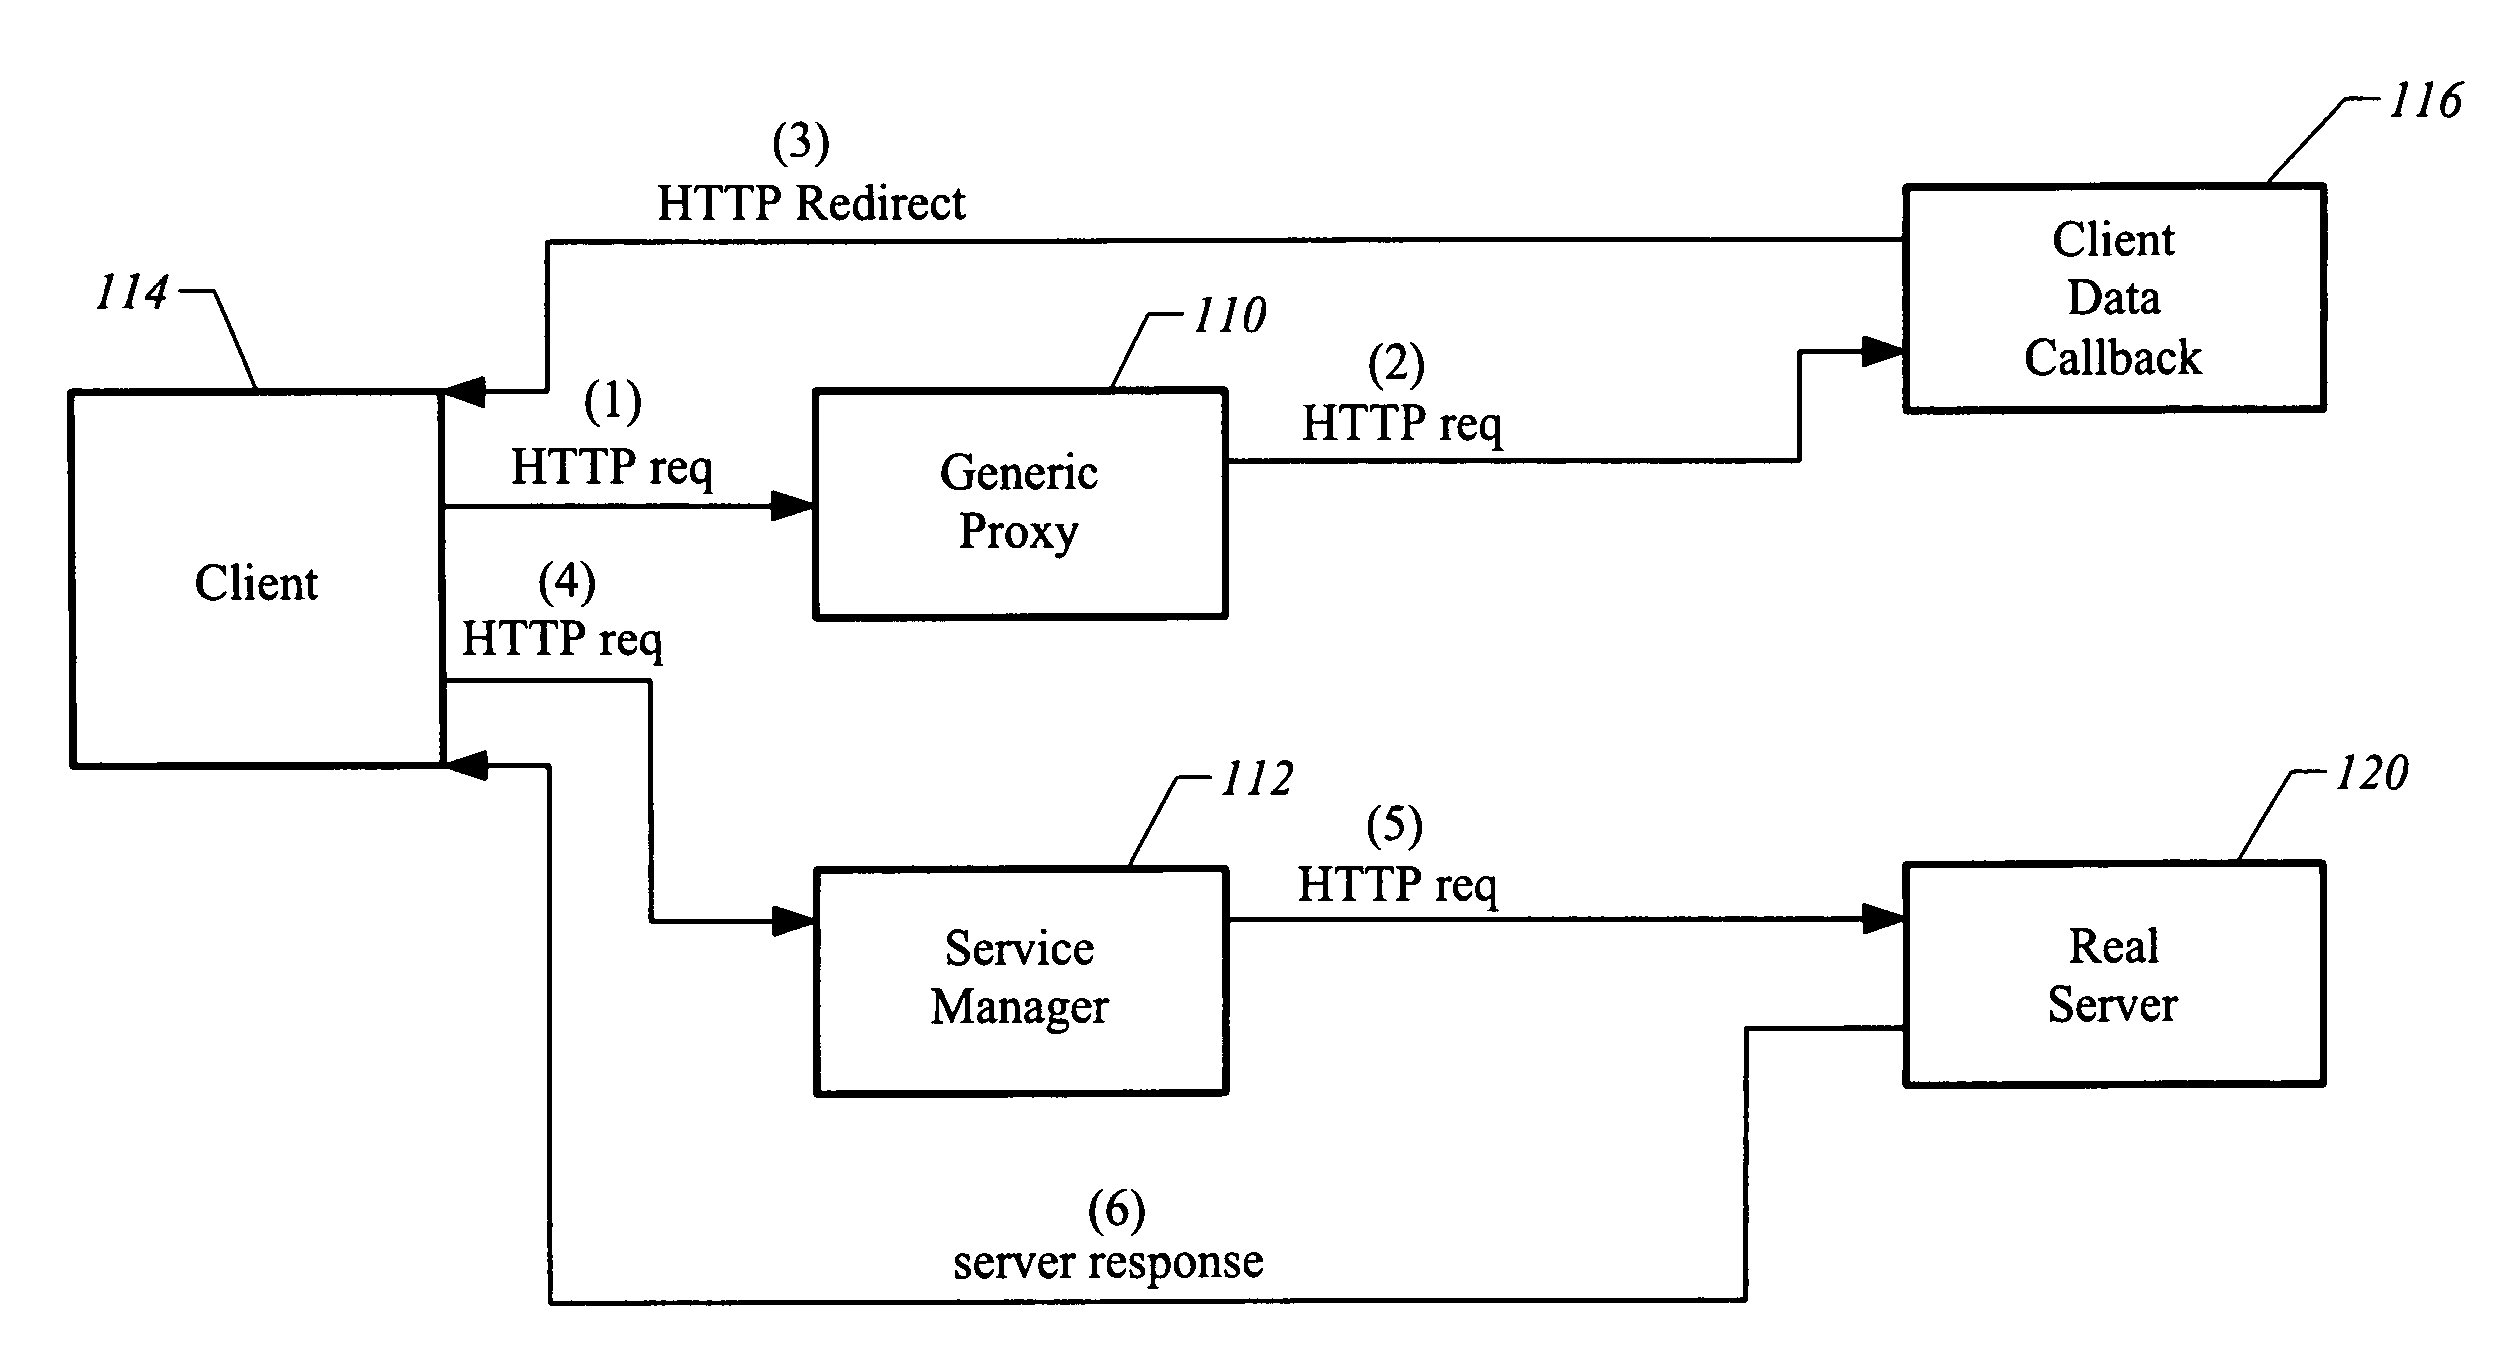Click the HTTP req label (5)

(1438, 875)
